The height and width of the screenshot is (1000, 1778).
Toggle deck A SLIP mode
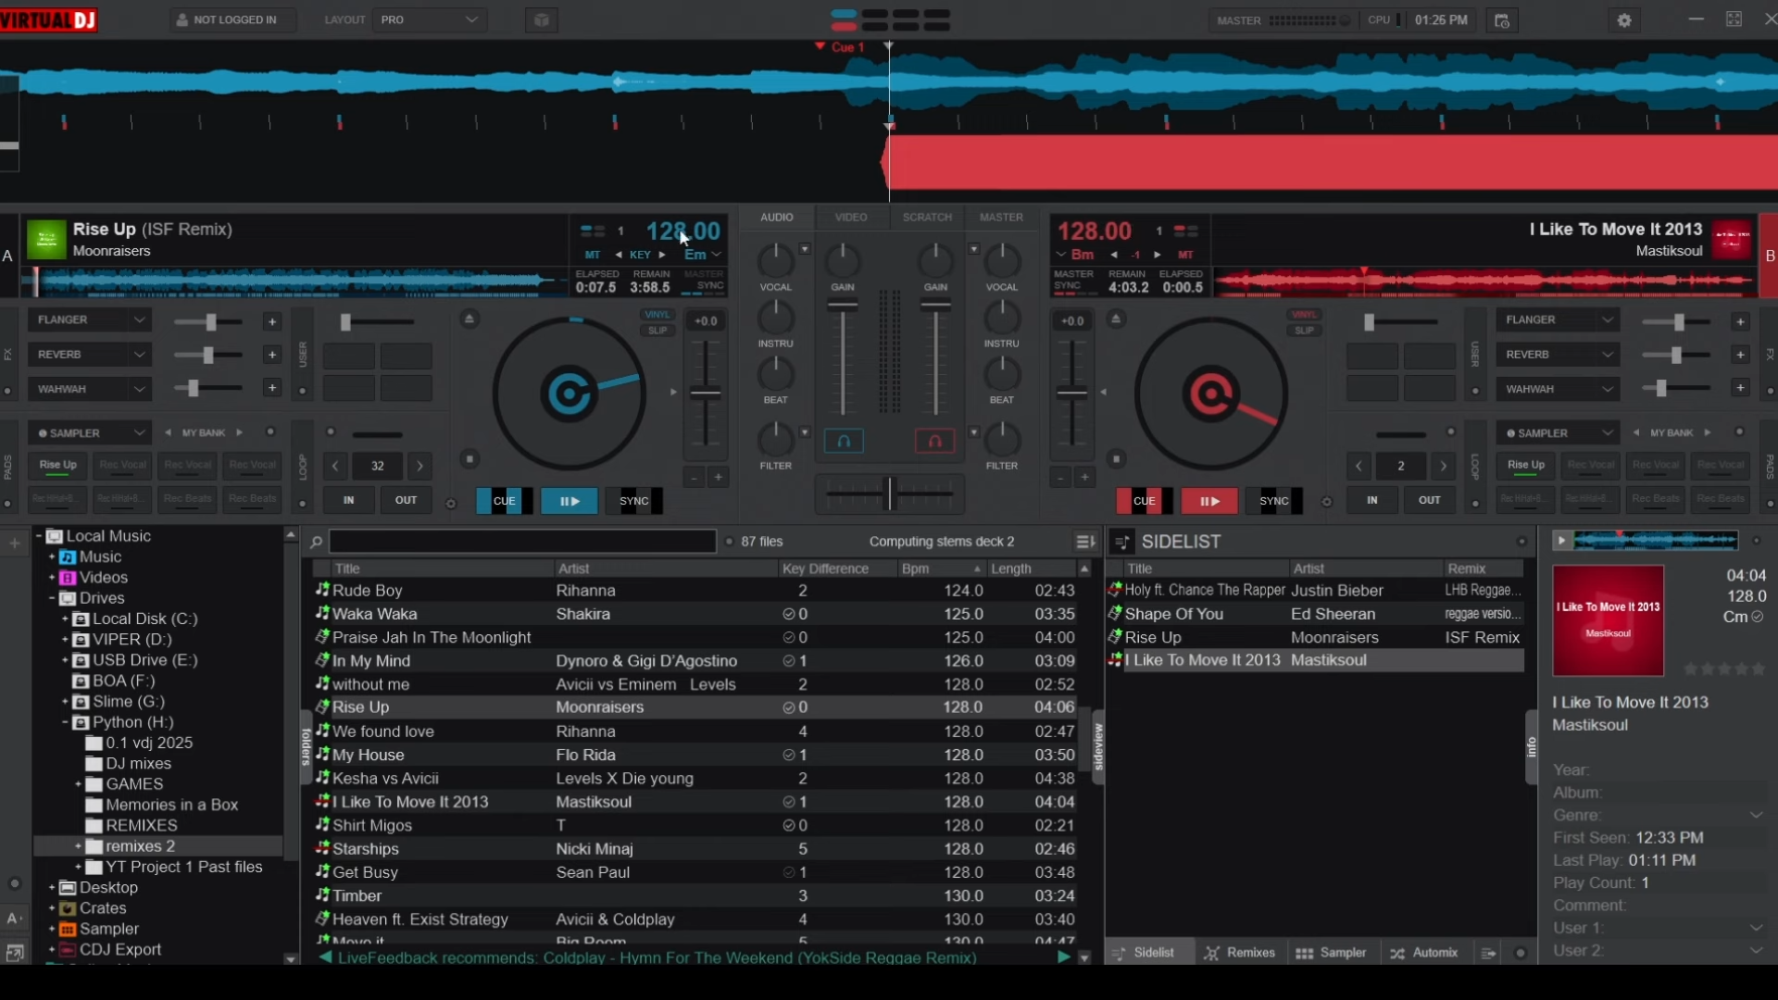[657, 330]
